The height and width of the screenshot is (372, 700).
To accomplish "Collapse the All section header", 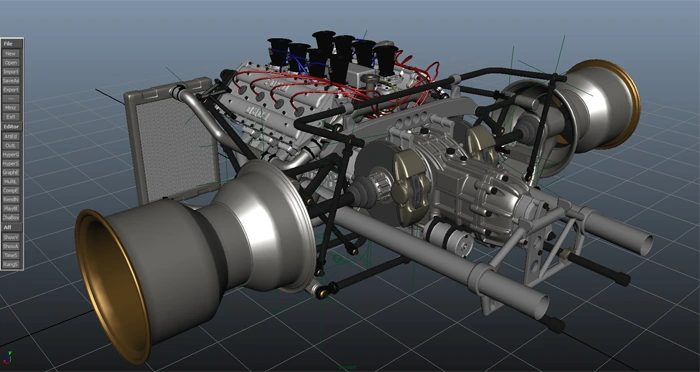I will tap(12, 227).
